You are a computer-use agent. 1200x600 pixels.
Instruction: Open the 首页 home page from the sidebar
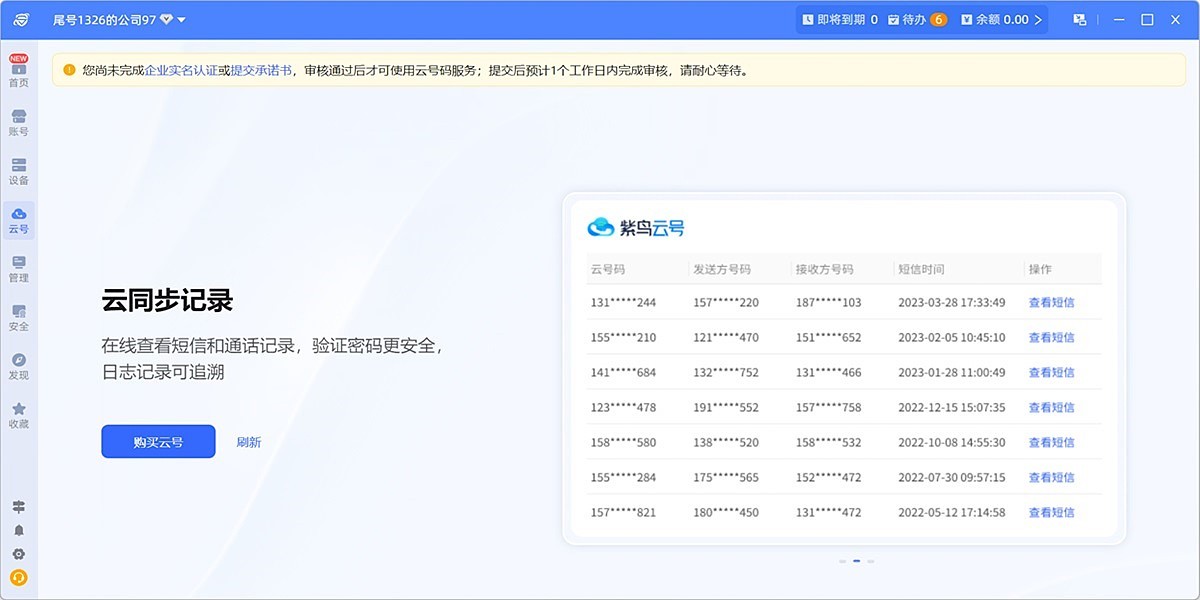coord(18,75)
